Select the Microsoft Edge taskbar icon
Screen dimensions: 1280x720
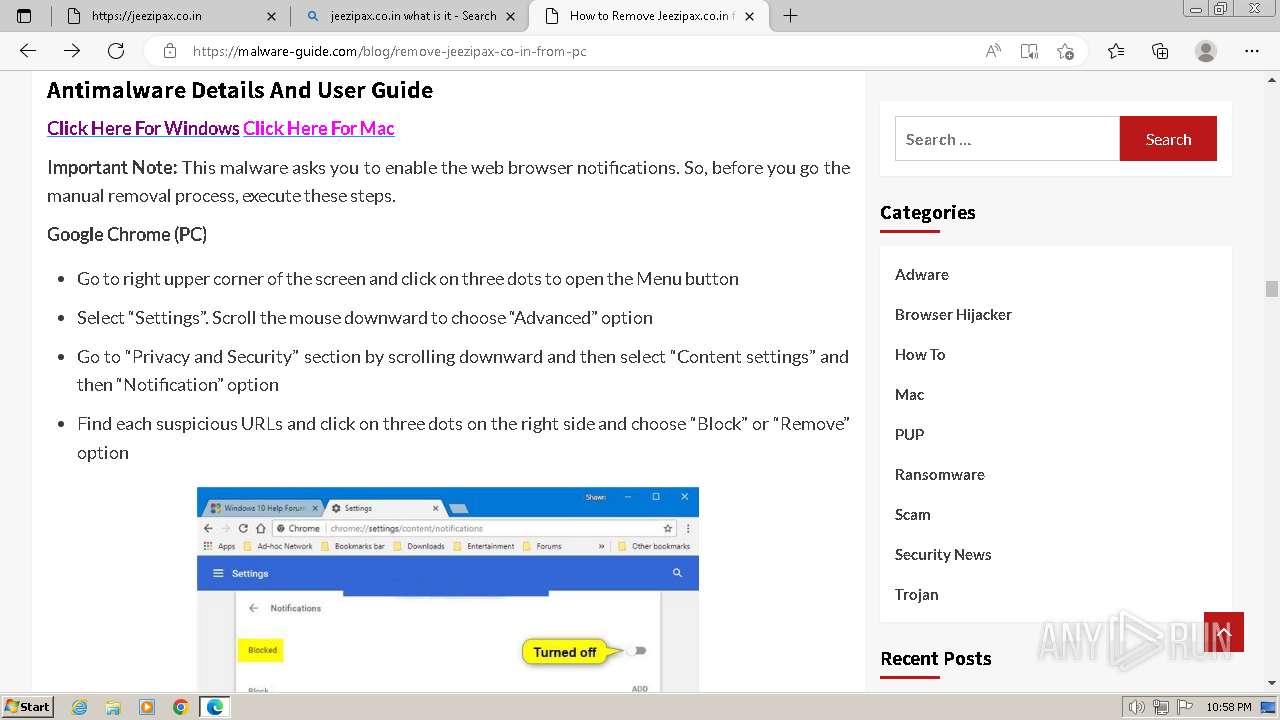coord(215,707)
